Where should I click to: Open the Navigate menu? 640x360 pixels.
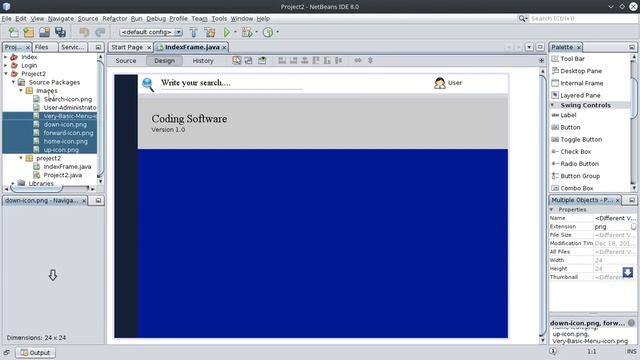[61, 19]
